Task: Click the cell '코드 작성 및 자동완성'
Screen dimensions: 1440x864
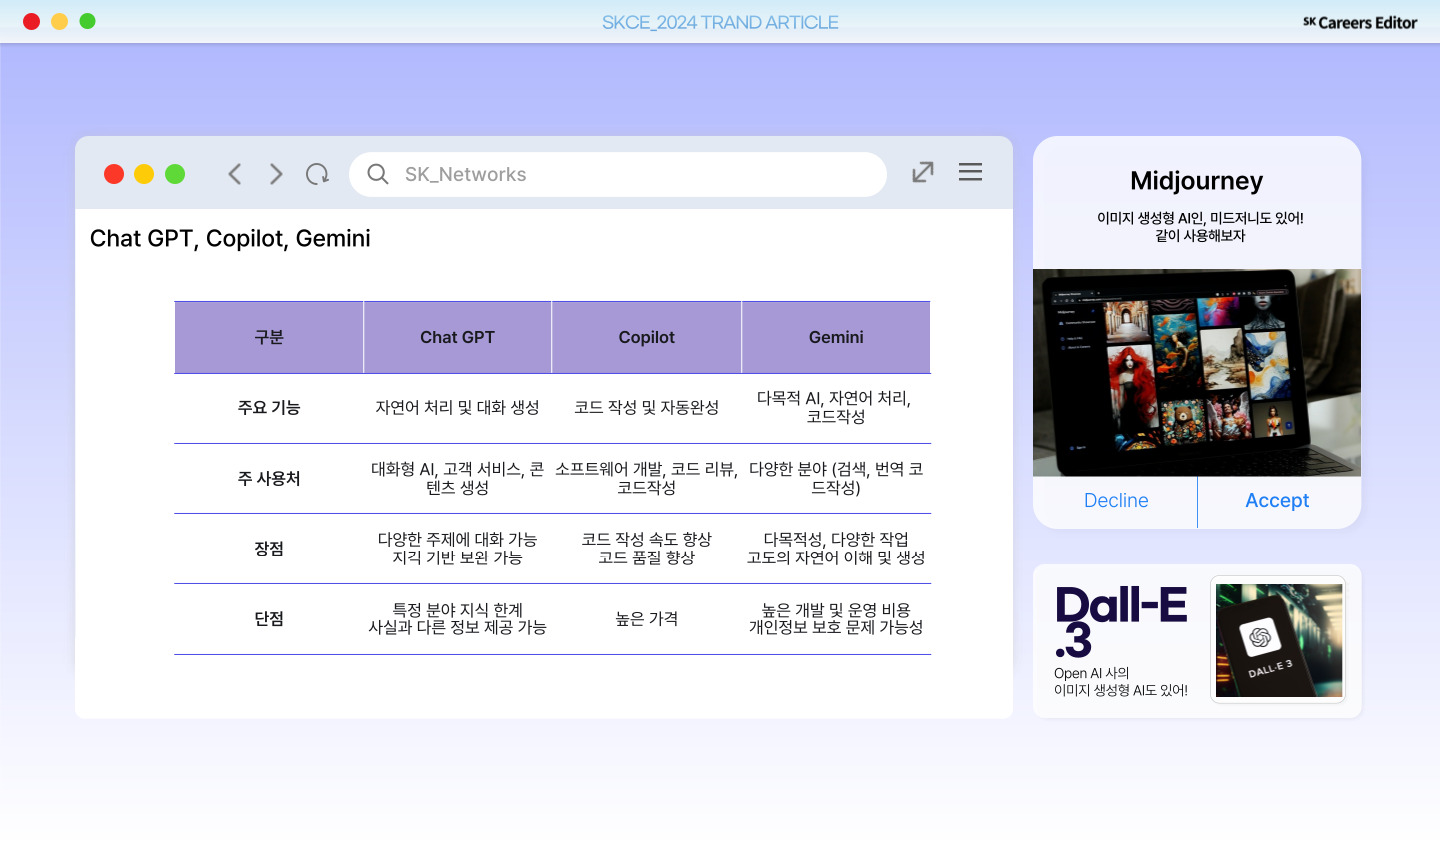Action: [647, 408]
